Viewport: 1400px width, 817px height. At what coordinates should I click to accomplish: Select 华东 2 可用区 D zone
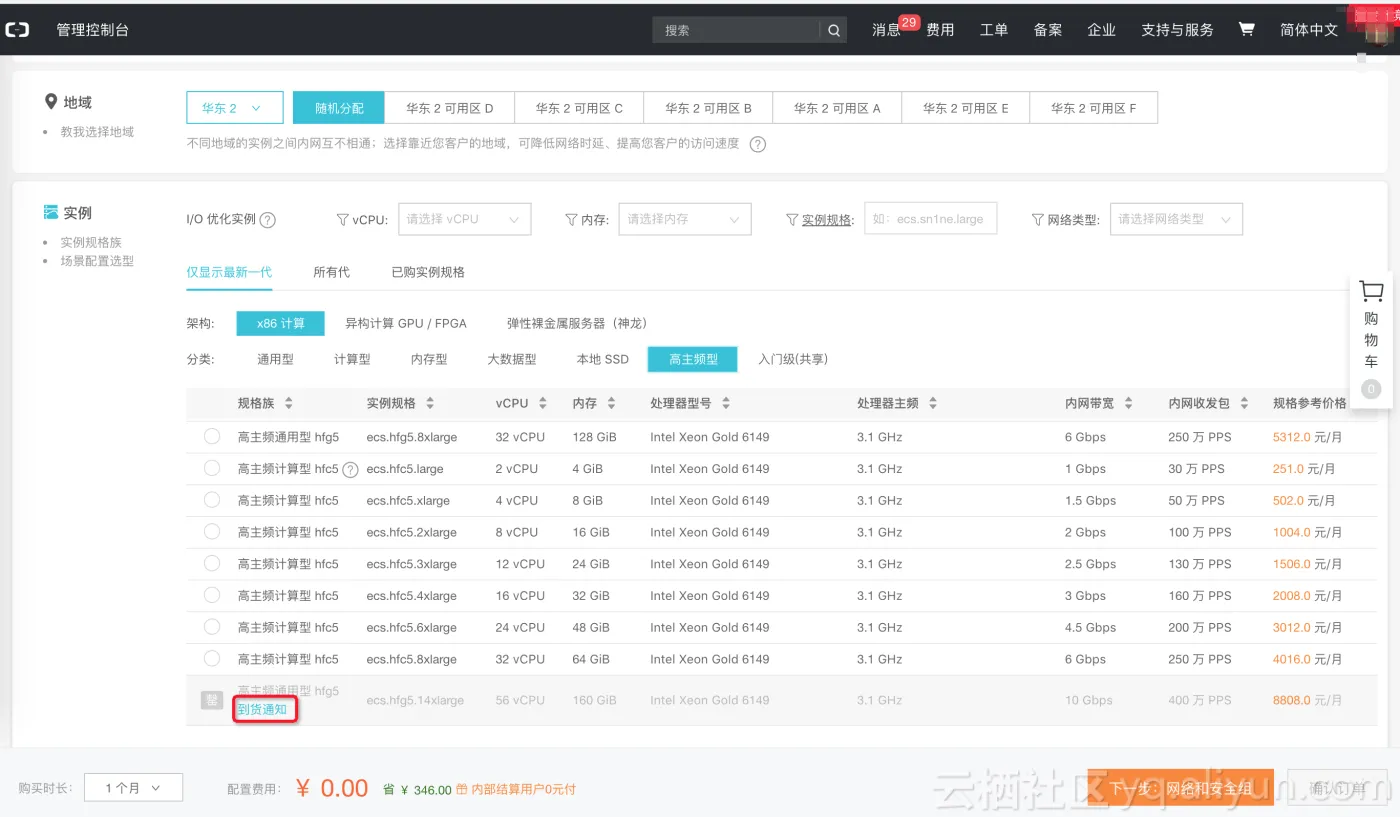tap(450, 108)
